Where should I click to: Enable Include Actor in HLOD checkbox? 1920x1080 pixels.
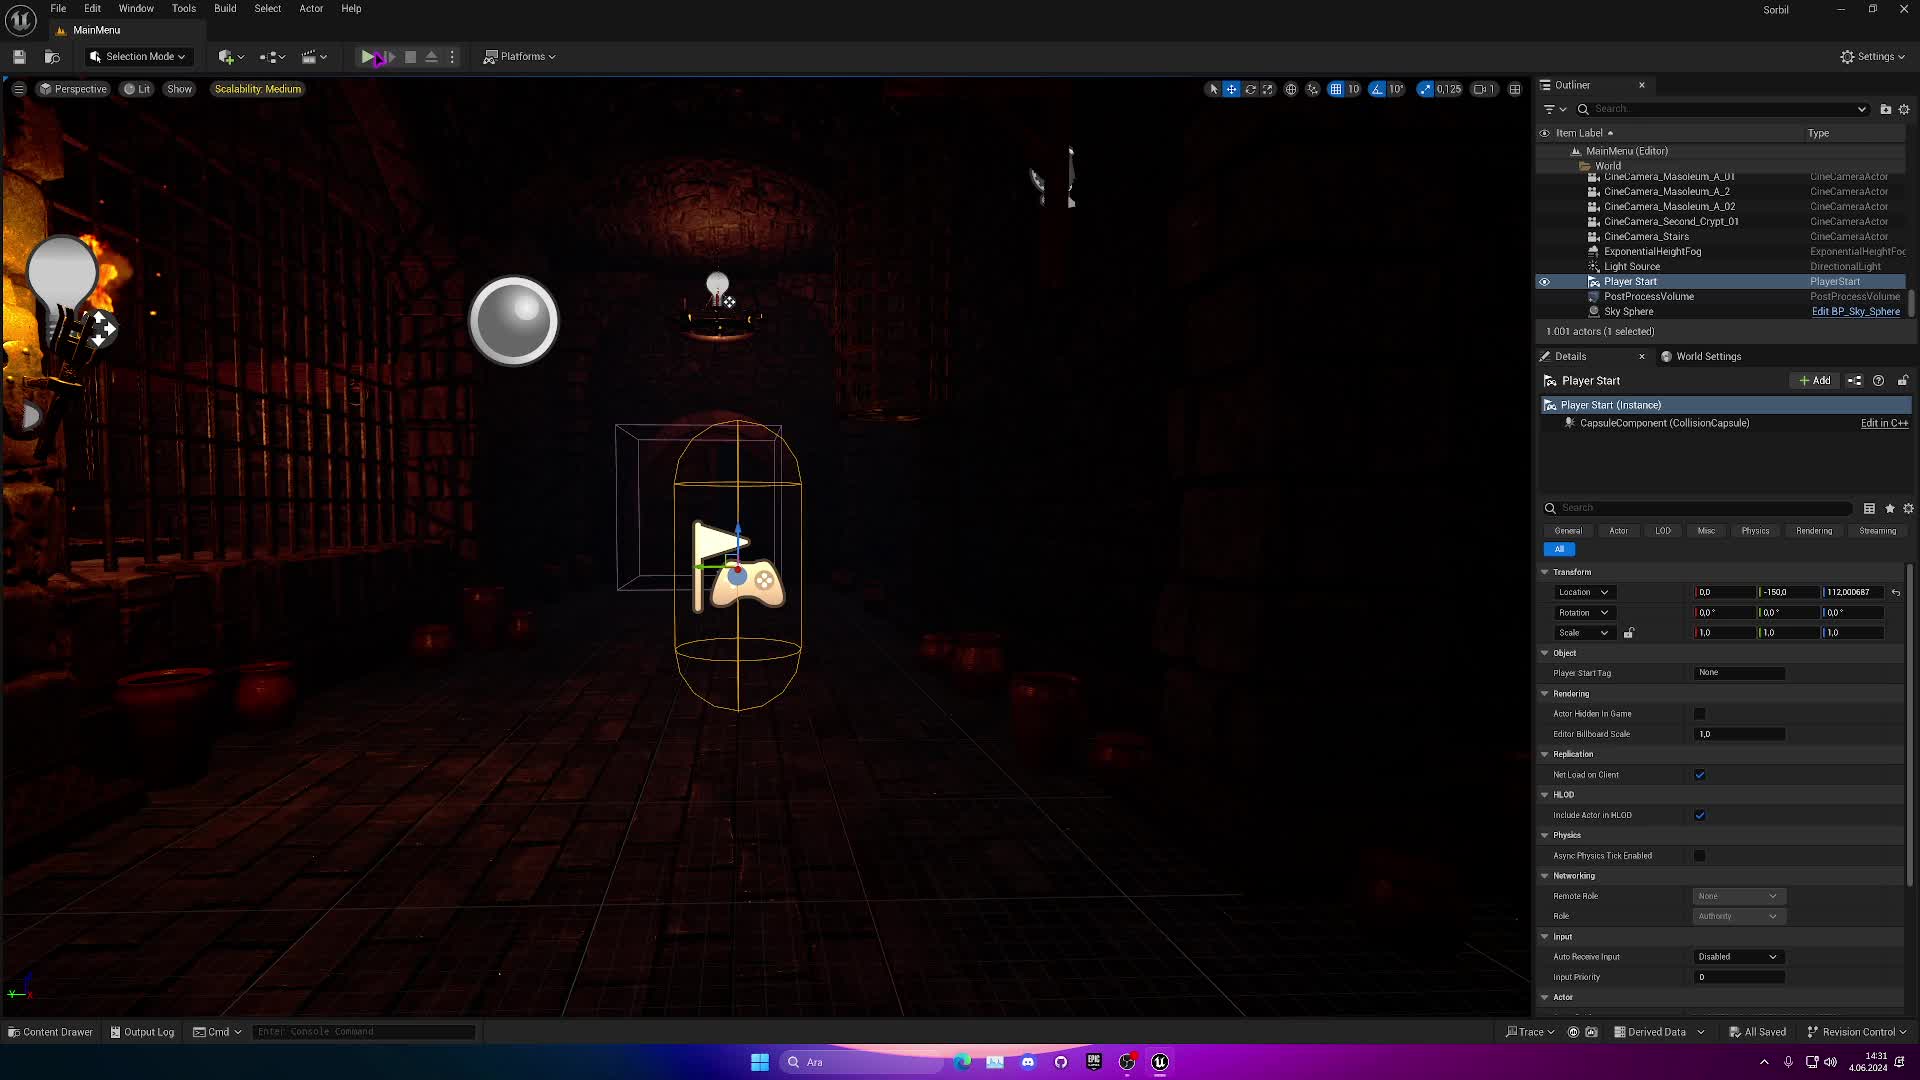tap(1700, 815)
